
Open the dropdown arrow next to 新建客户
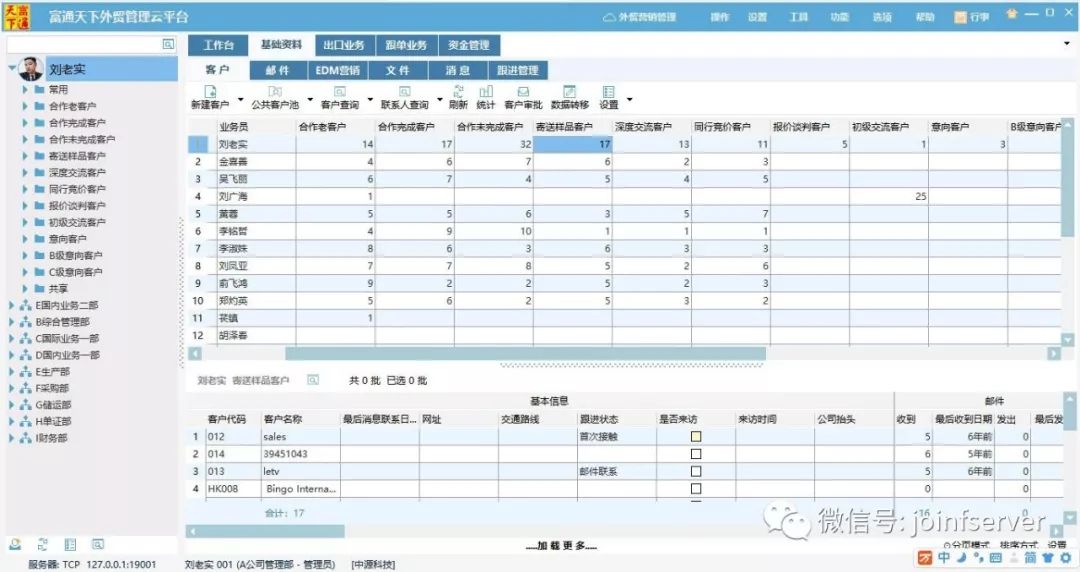(240, 100)
